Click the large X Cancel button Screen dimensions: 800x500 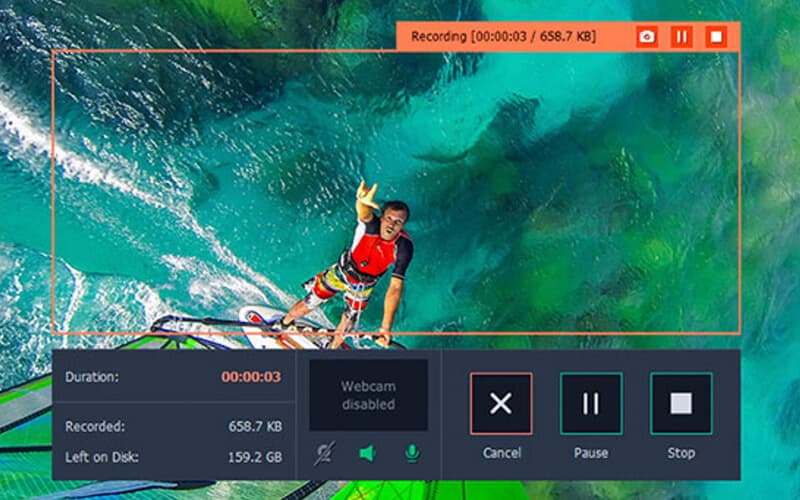pos(501,403)
